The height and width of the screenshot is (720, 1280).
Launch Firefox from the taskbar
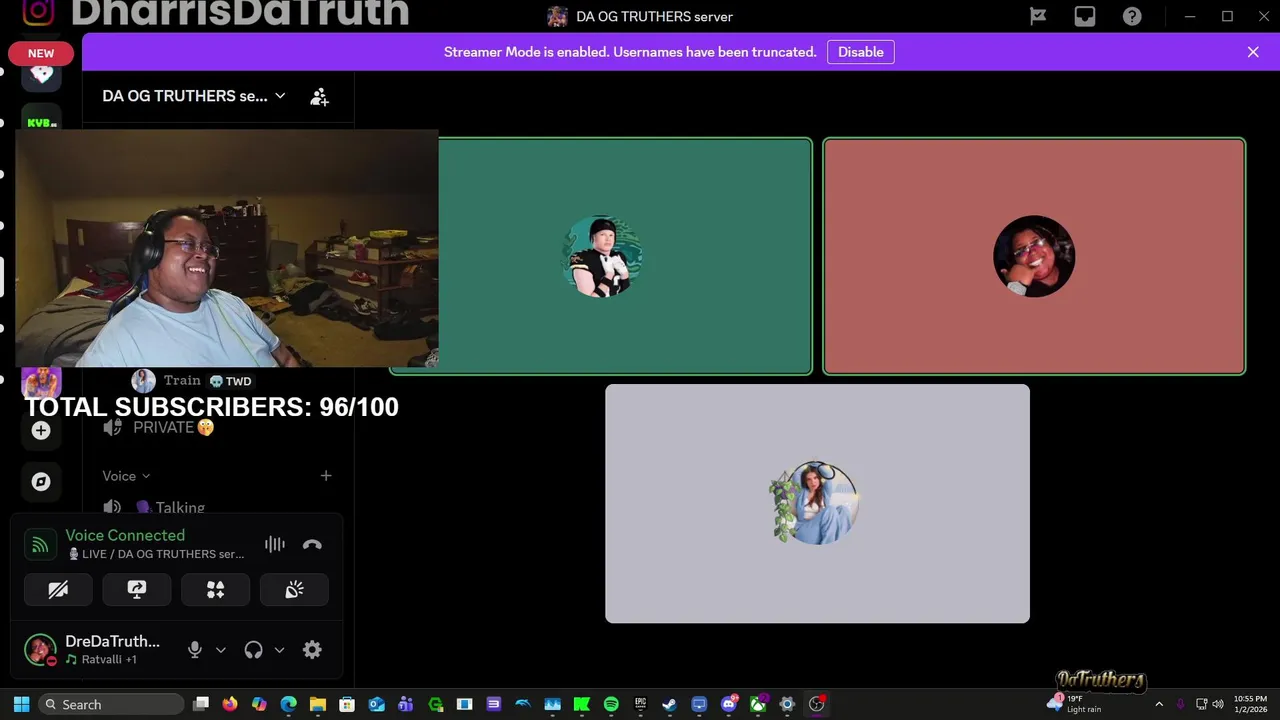(x=230, y=704)
